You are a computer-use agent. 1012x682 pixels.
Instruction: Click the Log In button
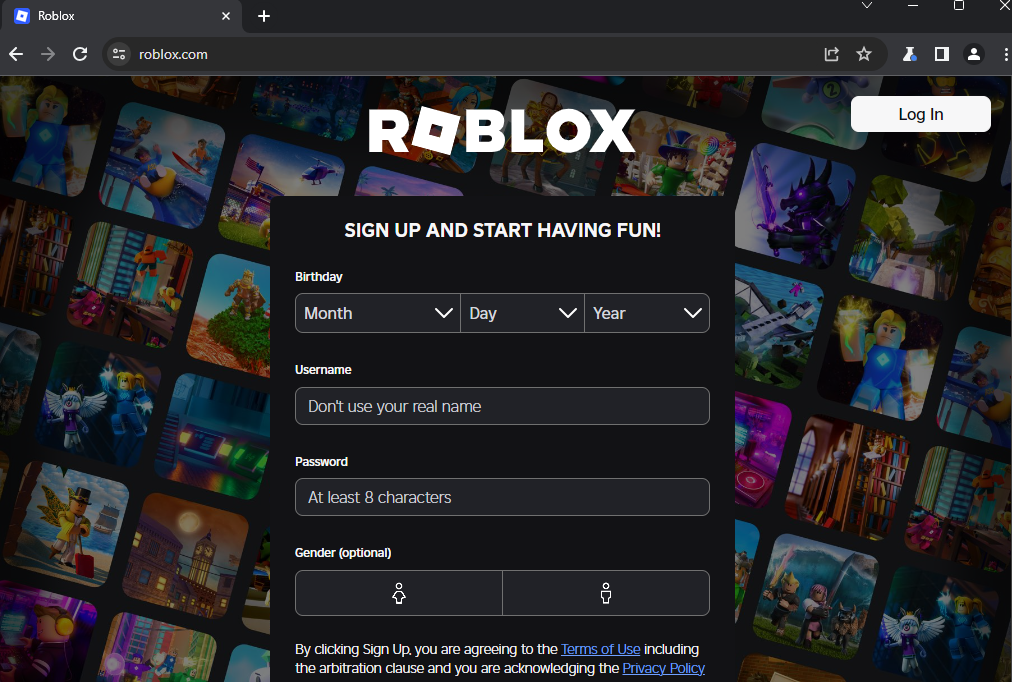click(920, 114)
